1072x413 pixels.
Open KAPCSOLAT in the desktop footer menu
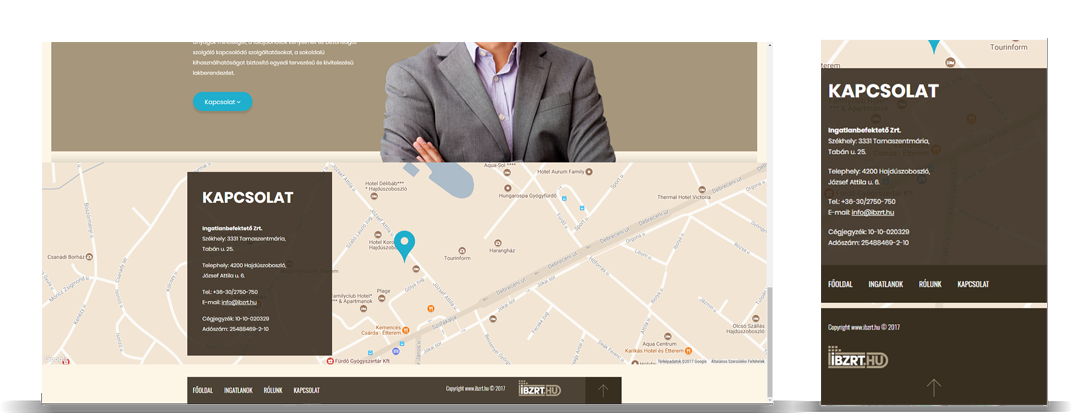(307, 390)
